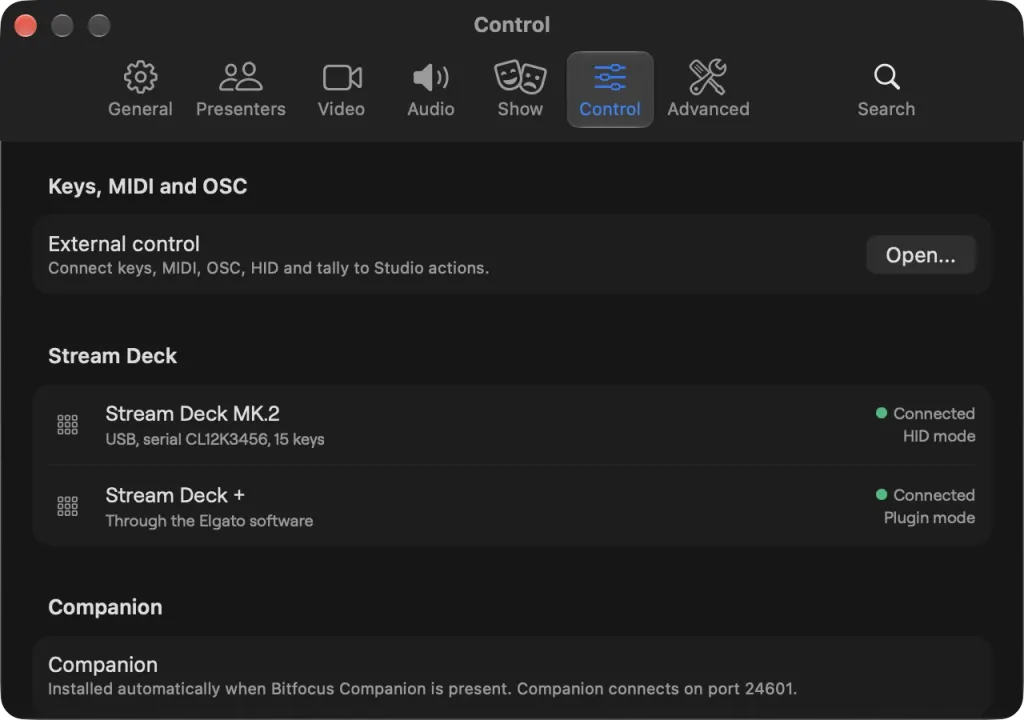Screen dimensions: 1024x720
Task: Select the Stream Deck + device name
Action: tap(175, 495)
